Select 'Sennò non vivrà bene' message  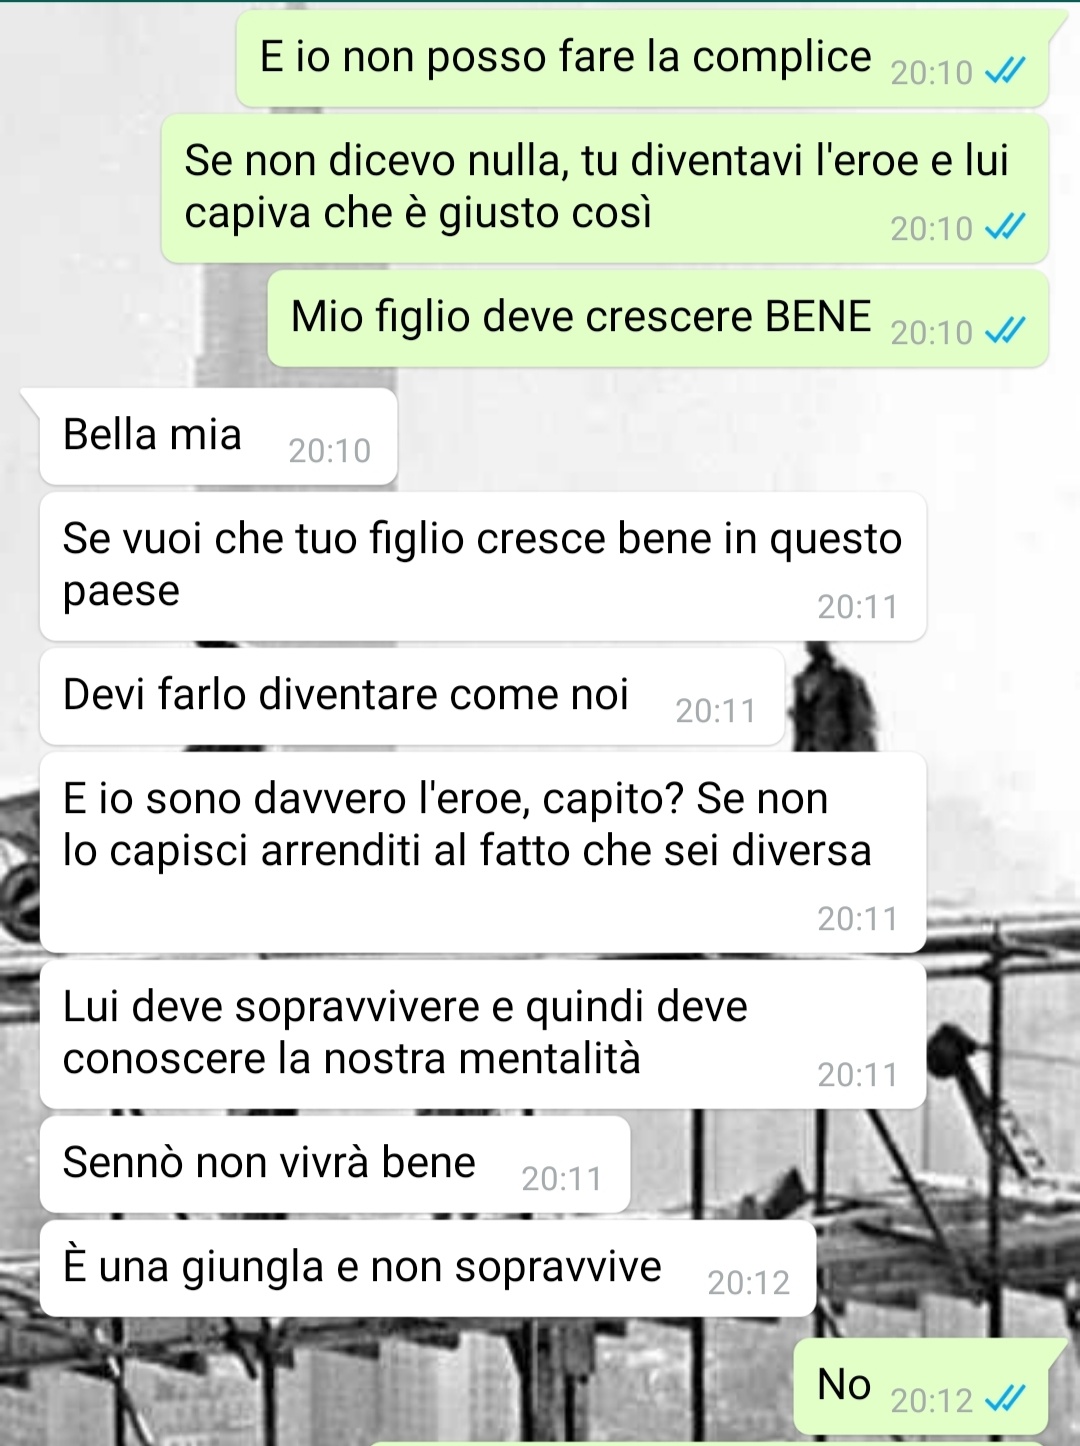(x=335, y=1165)
